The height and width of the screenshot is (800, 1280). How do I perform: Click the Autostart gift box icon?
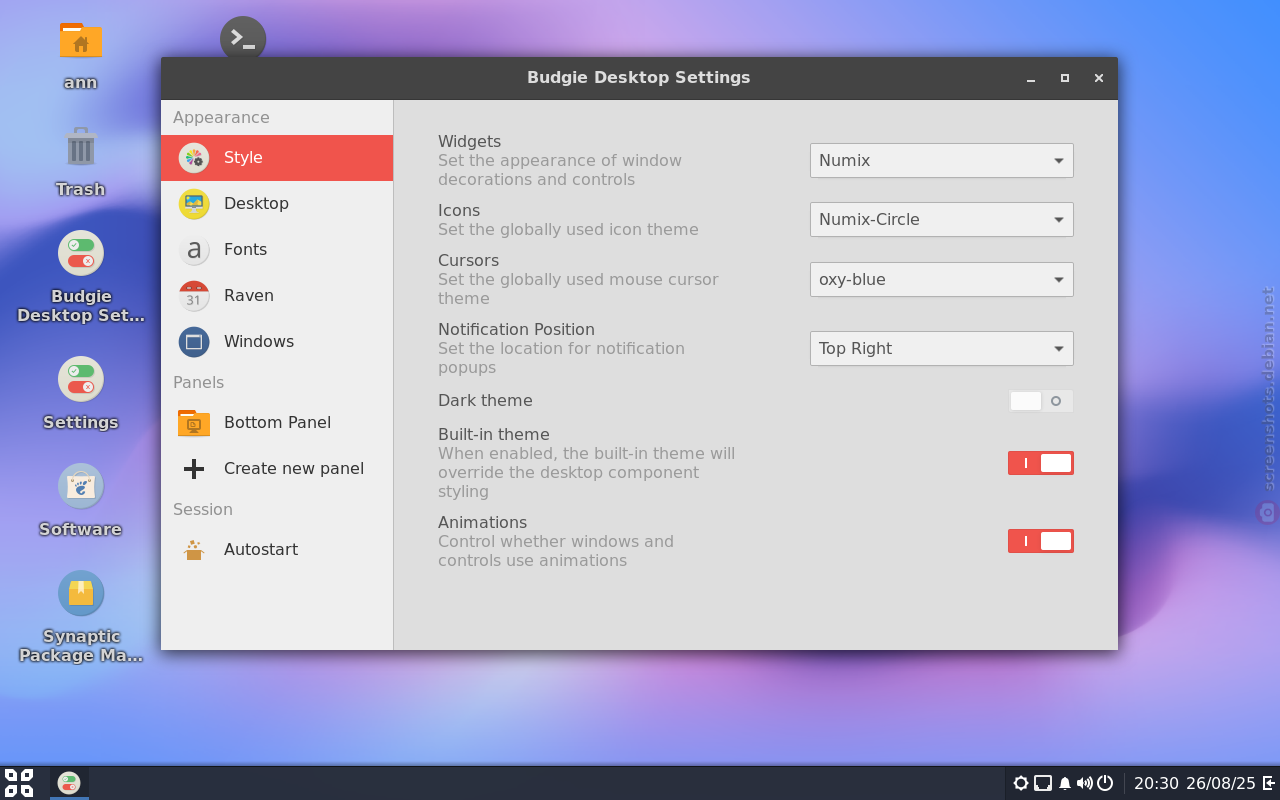coord(194,550)
